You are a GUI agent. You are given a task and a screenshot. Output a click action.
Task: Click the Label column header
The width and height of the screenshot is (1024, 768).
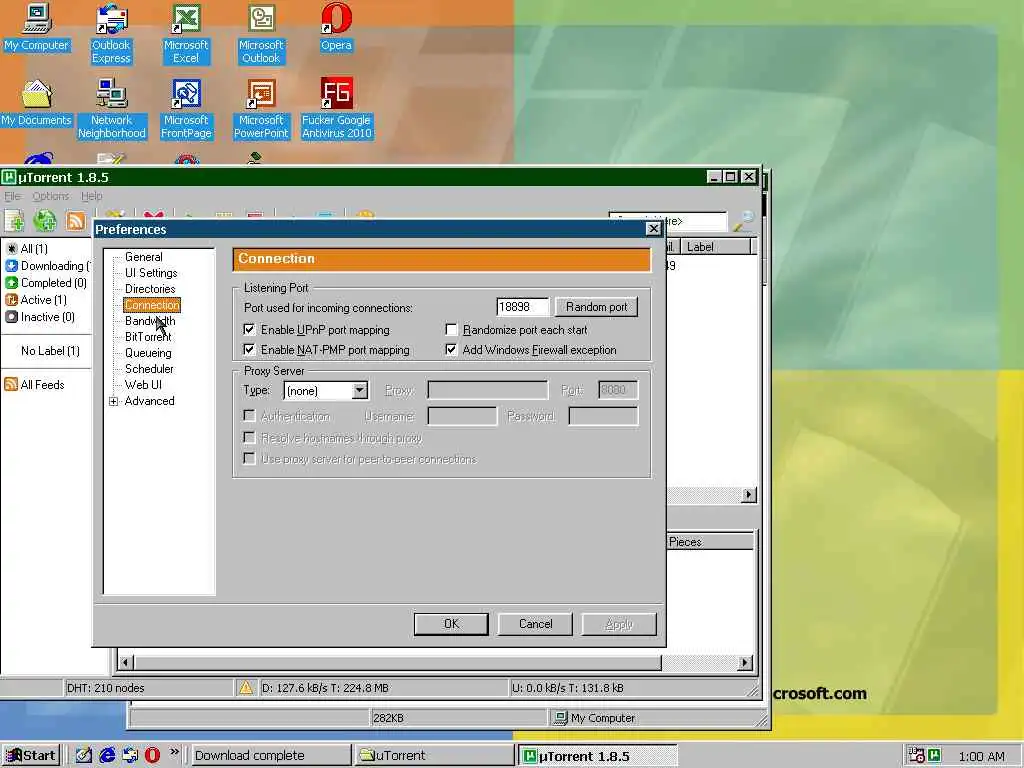point(717,247)
